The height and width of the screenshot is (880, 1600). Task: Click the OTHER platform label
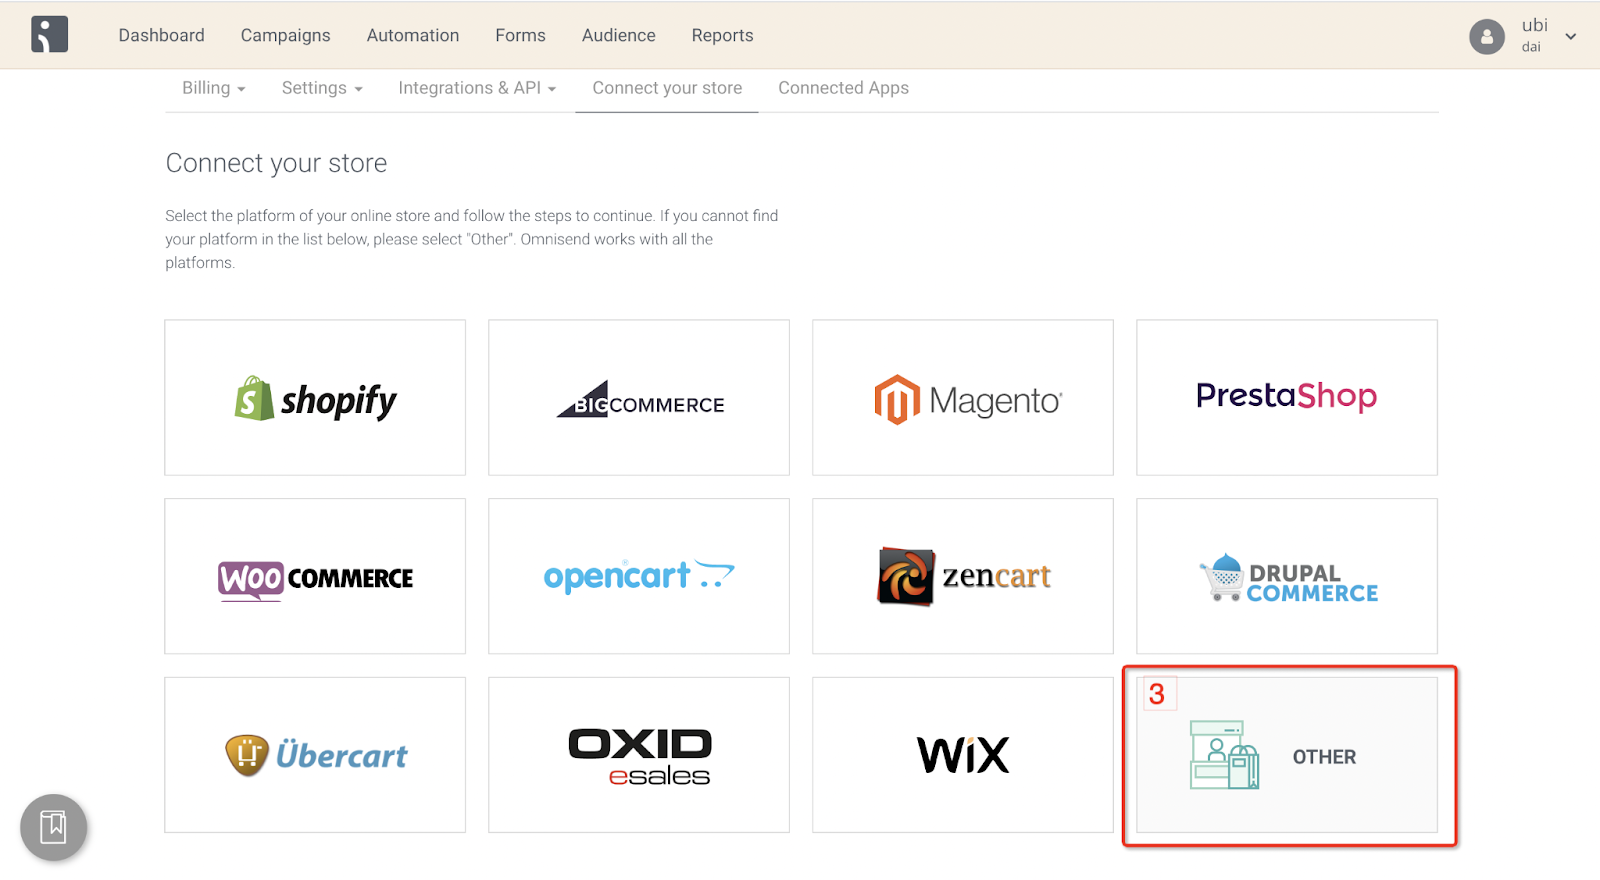tap(1324, 757)
